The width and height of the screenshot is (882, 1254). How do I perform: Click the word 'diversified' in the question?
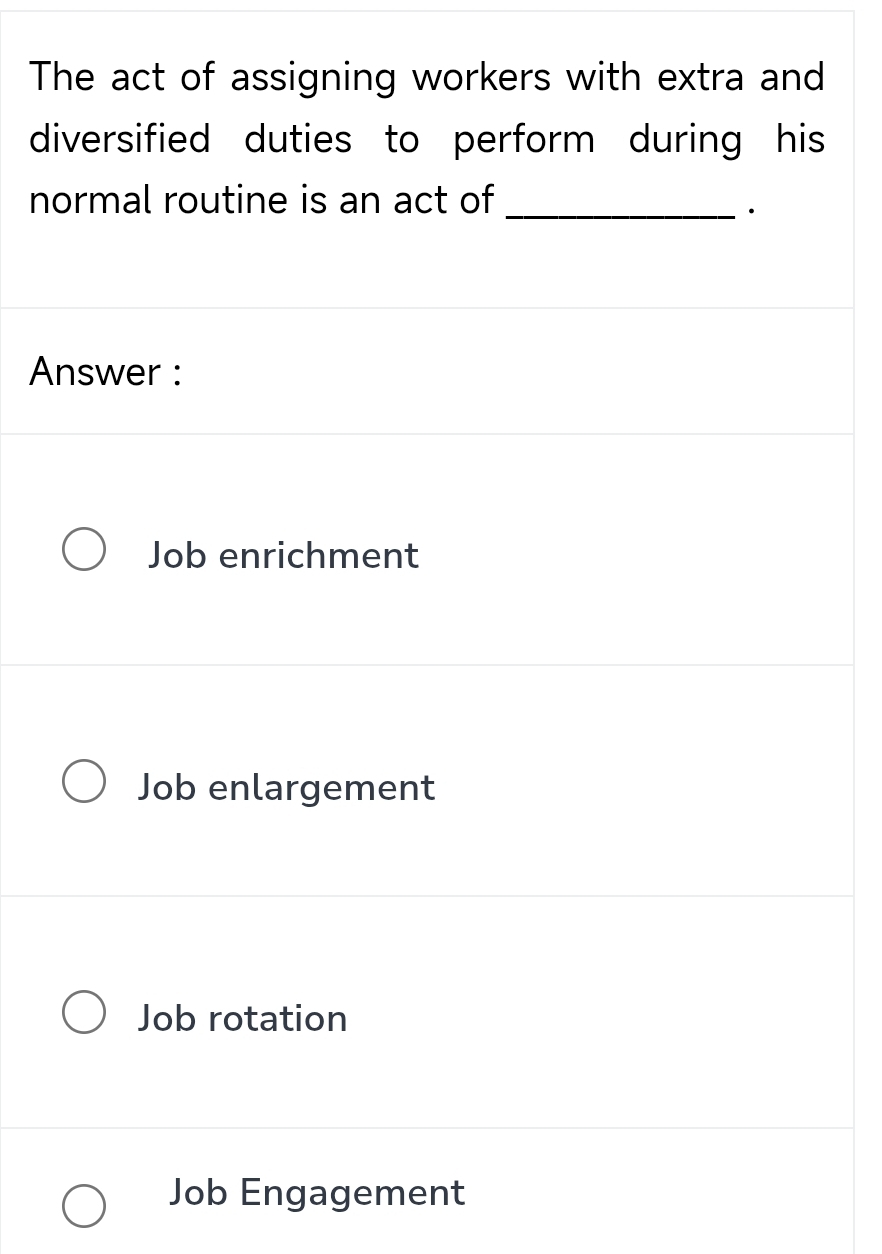[x=120, y=139]
